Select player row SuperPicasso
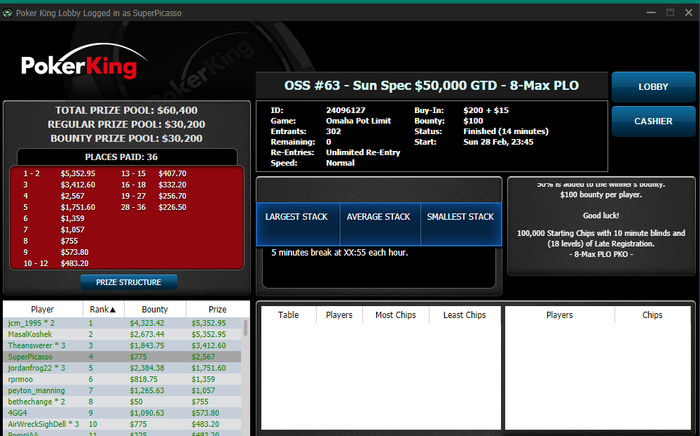This screenshot has height=436, width=700. (122, 357)
